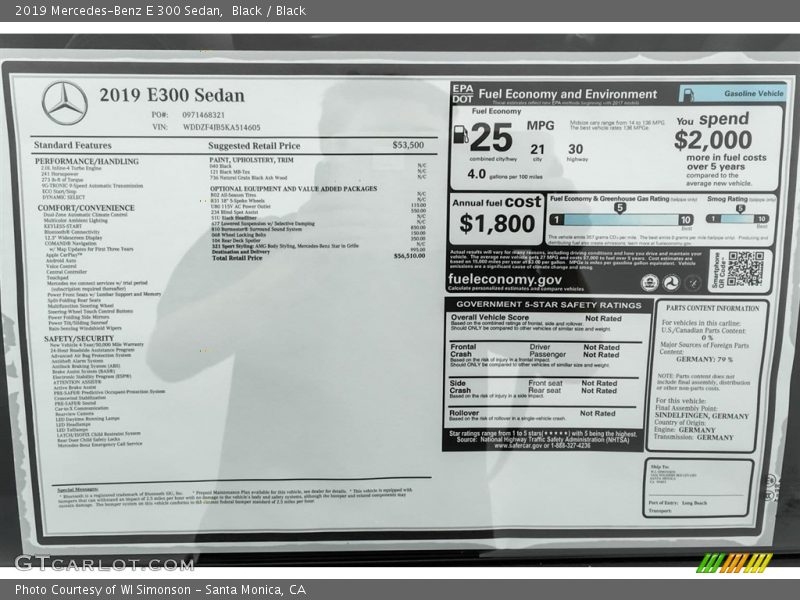Click the 'Destination and Delivery' line

point(241,252)
